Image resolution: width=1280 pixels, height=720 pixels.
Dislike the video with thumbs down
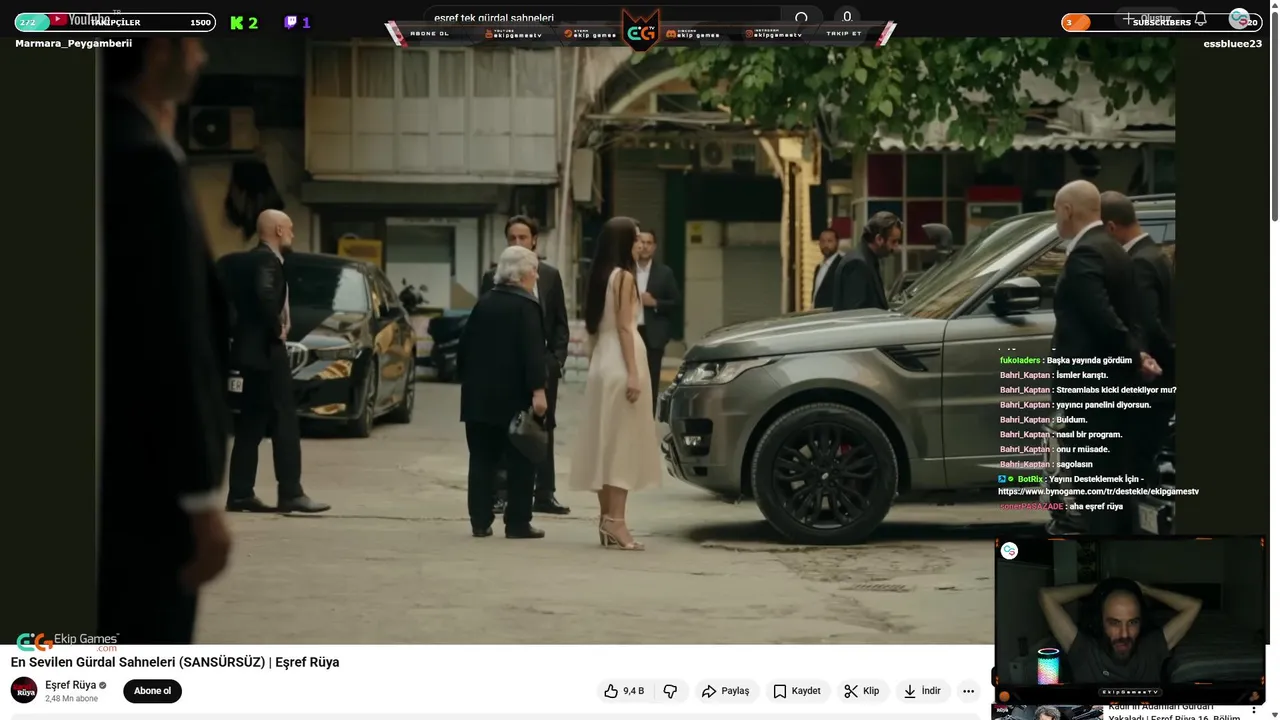point(670,691)
